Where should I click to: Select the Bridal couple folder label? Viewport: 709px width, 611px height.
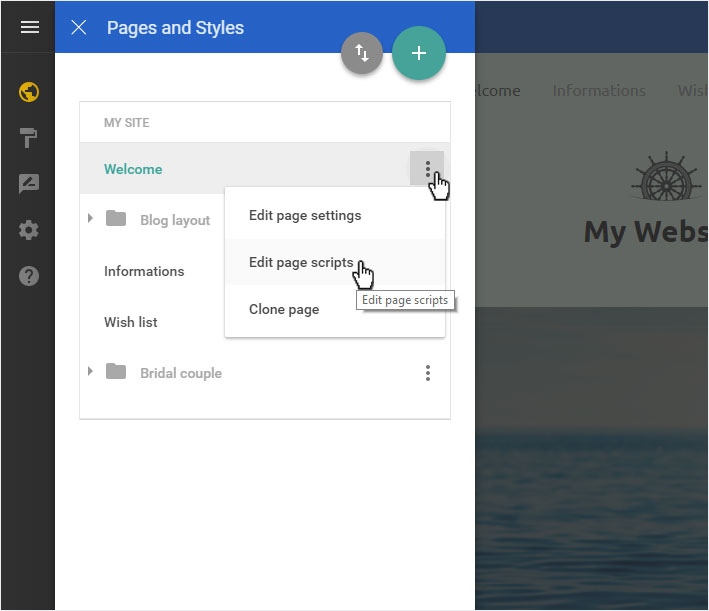181,373
